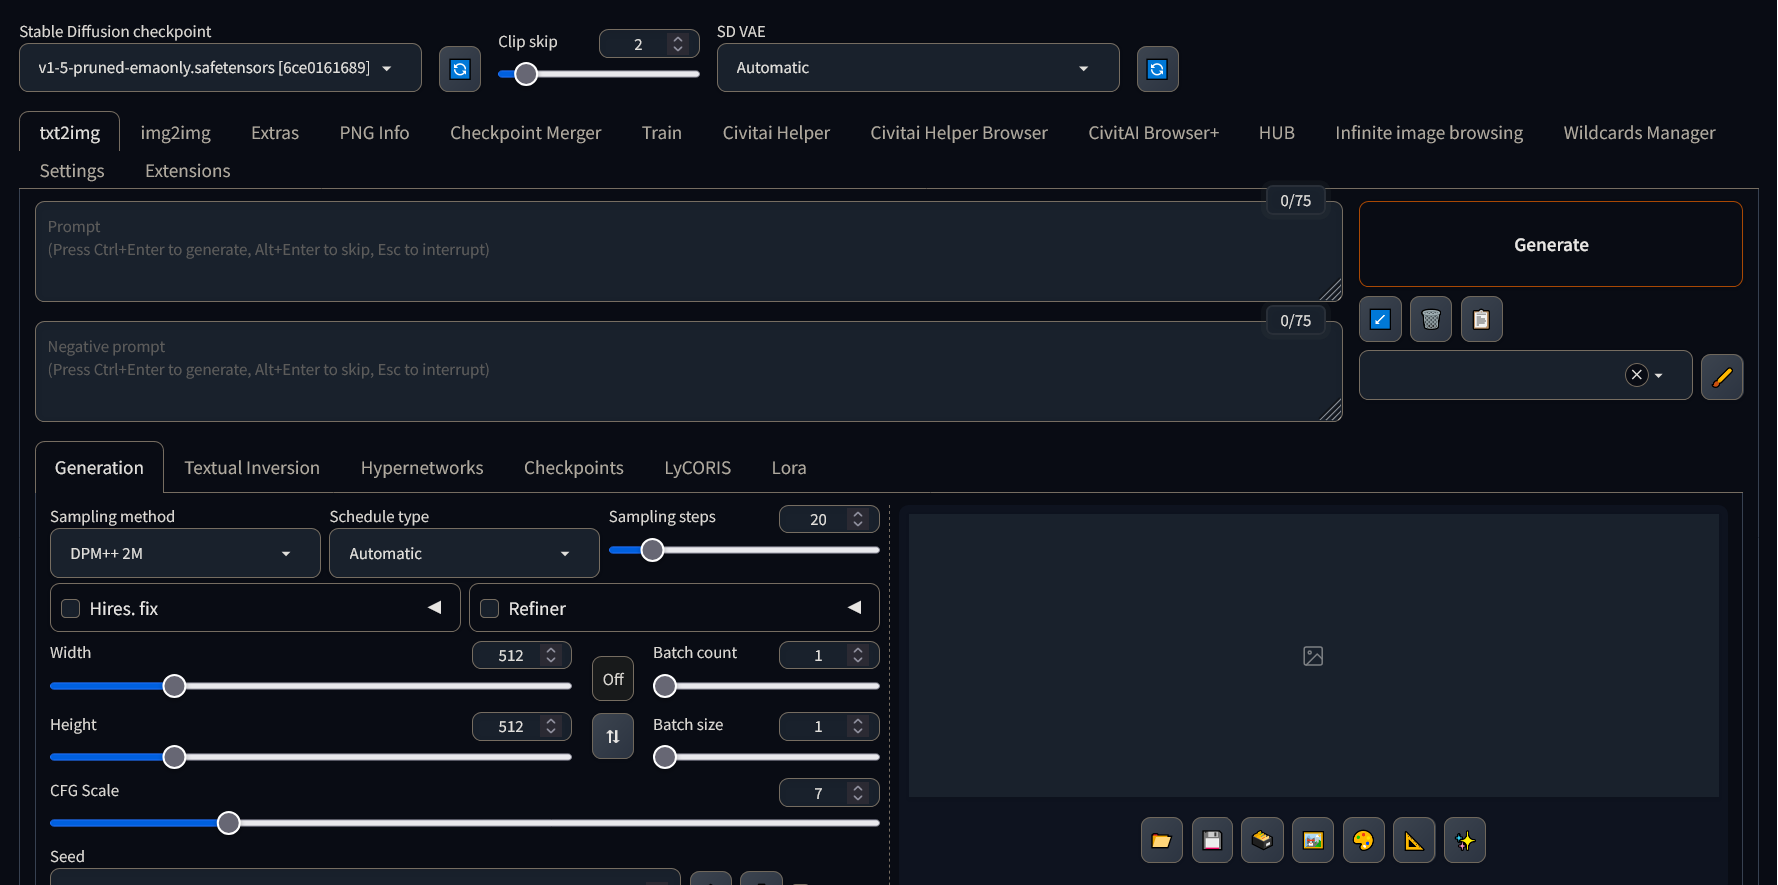
Task: Click the Clip skip number stepper
Action: click(x=678, y=44)
